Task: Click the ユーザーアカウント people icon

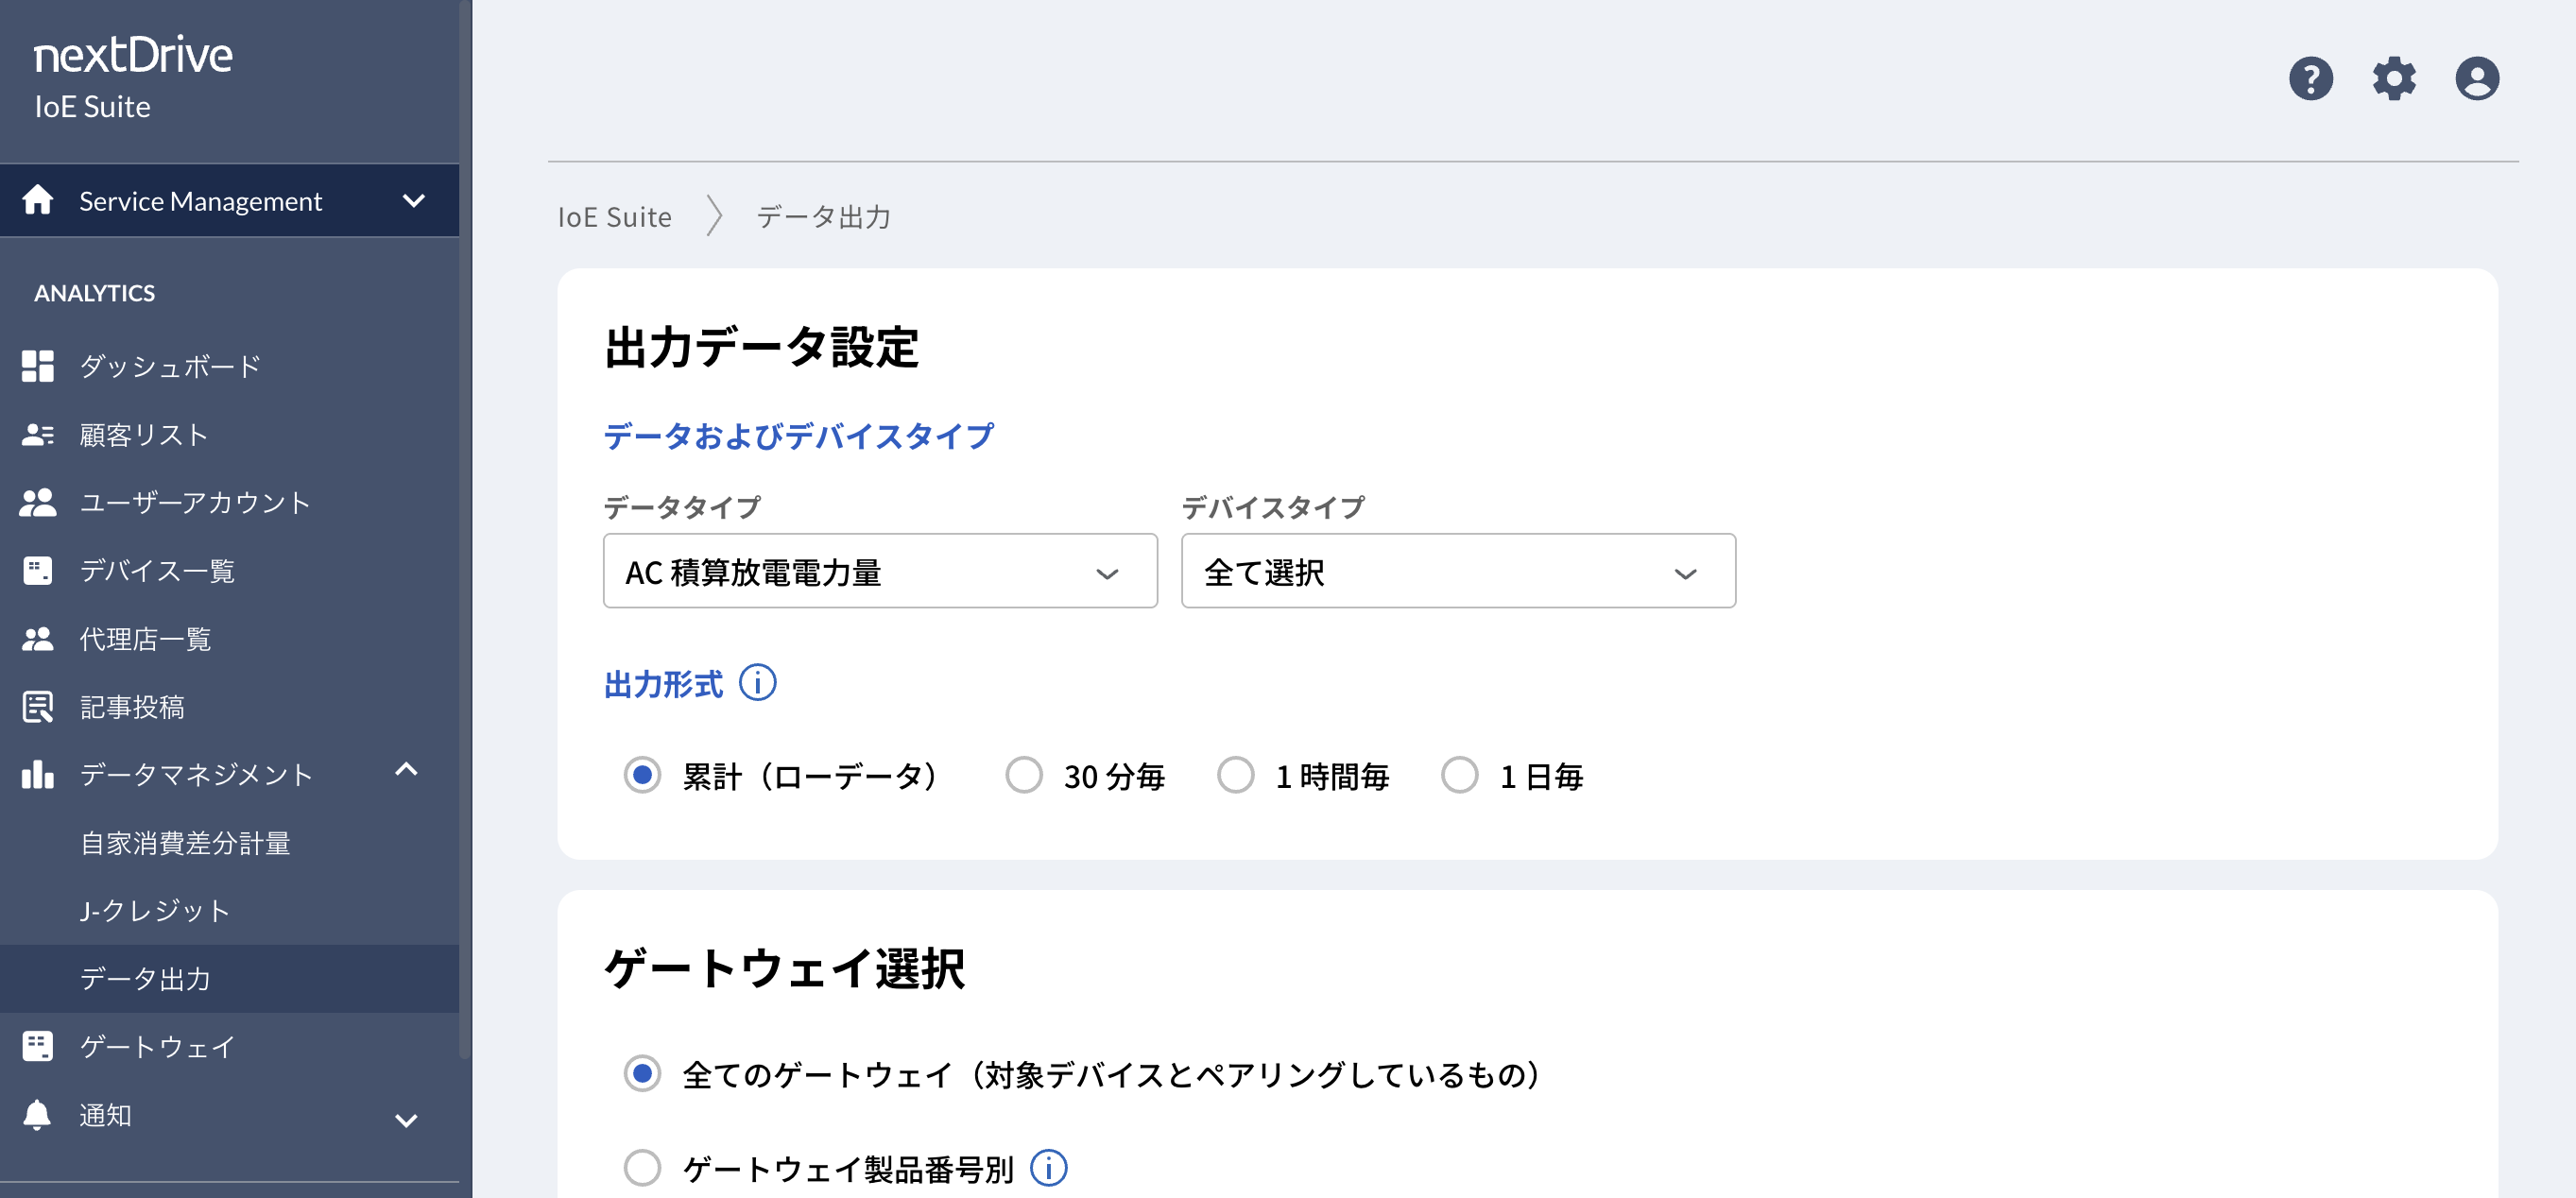Action: point(38,502)
